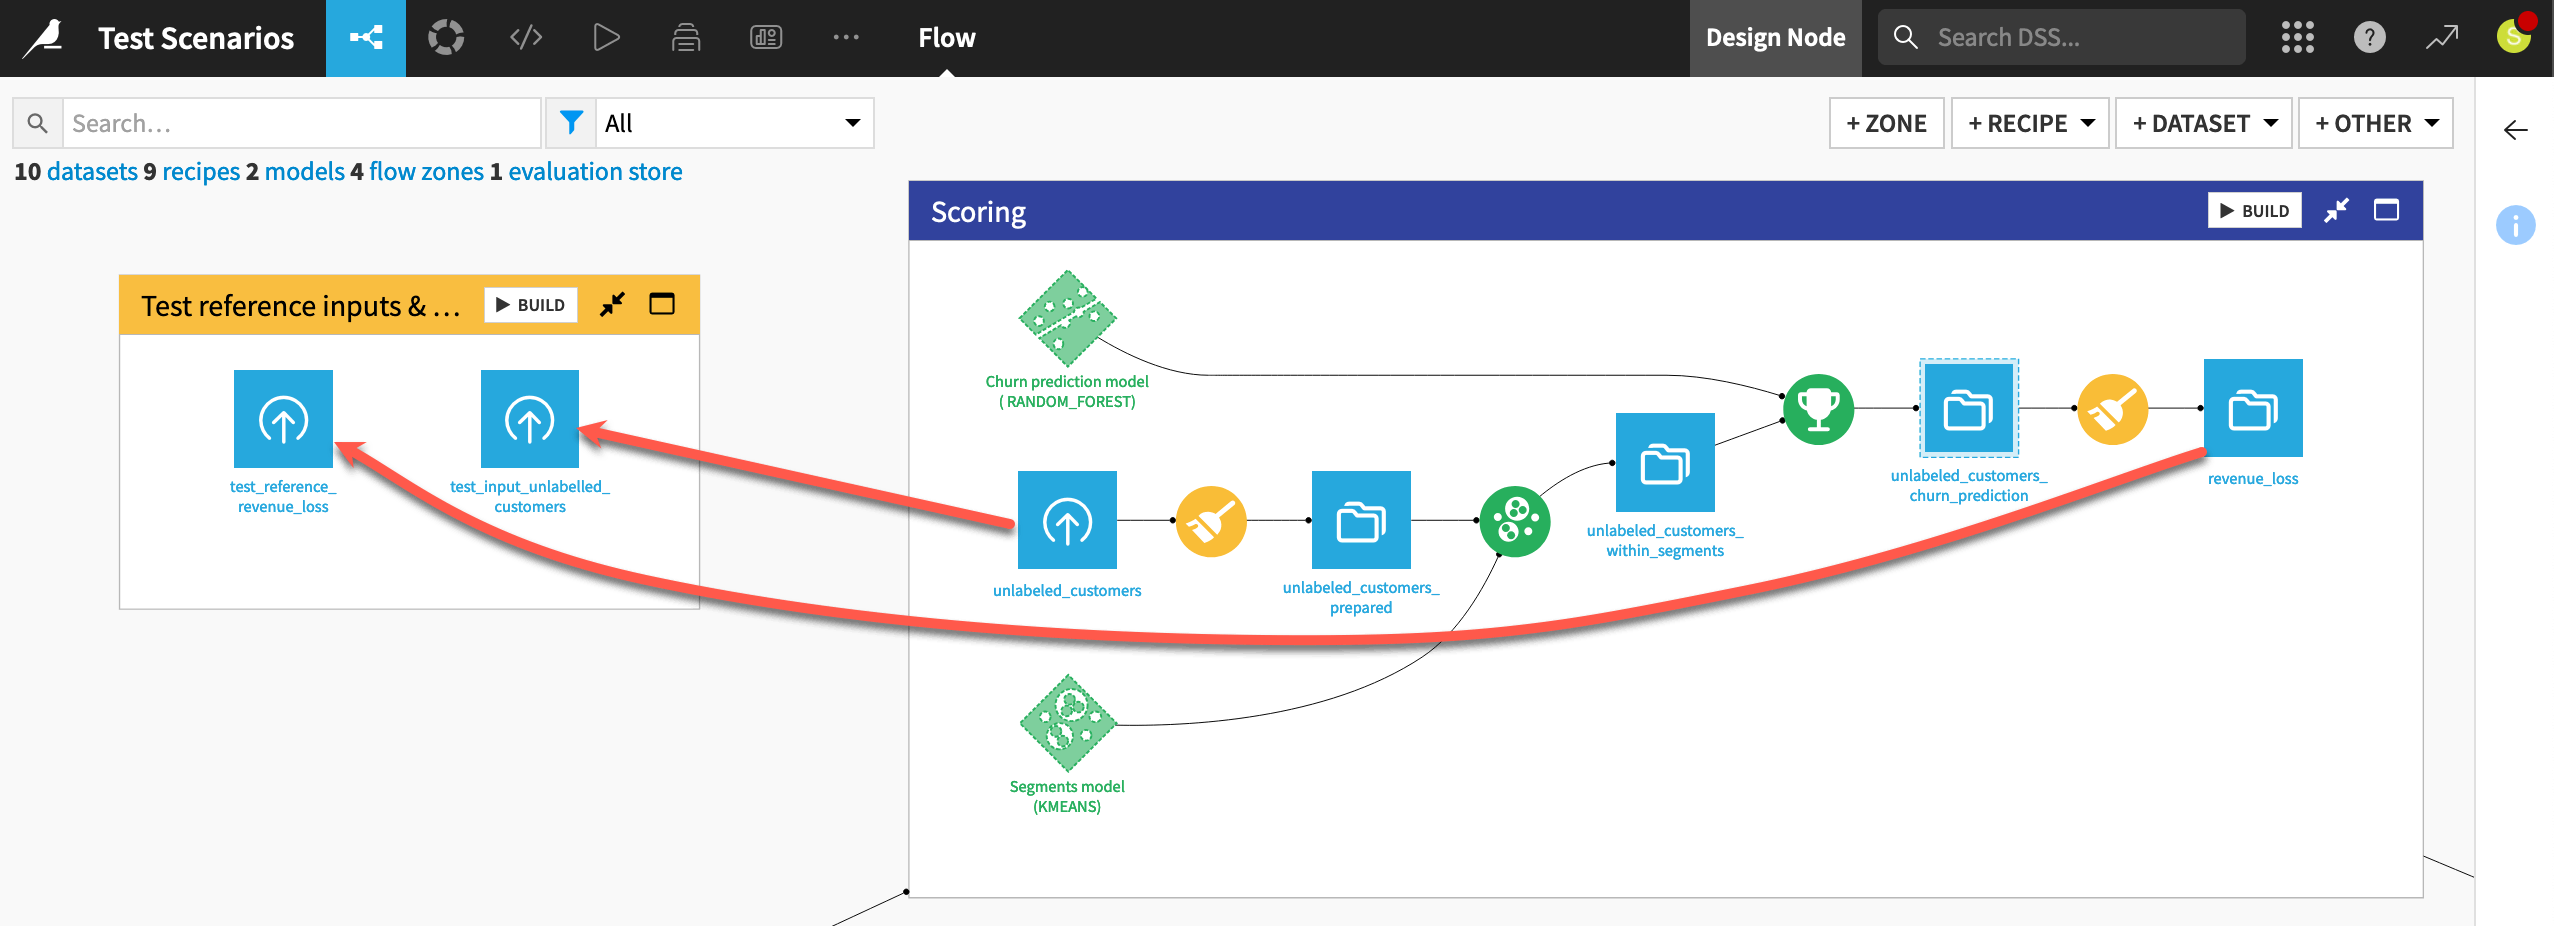Select unlabeled_customers_churn_prediction dataset icon
2554x926 pixels.
coord(1968,408)
